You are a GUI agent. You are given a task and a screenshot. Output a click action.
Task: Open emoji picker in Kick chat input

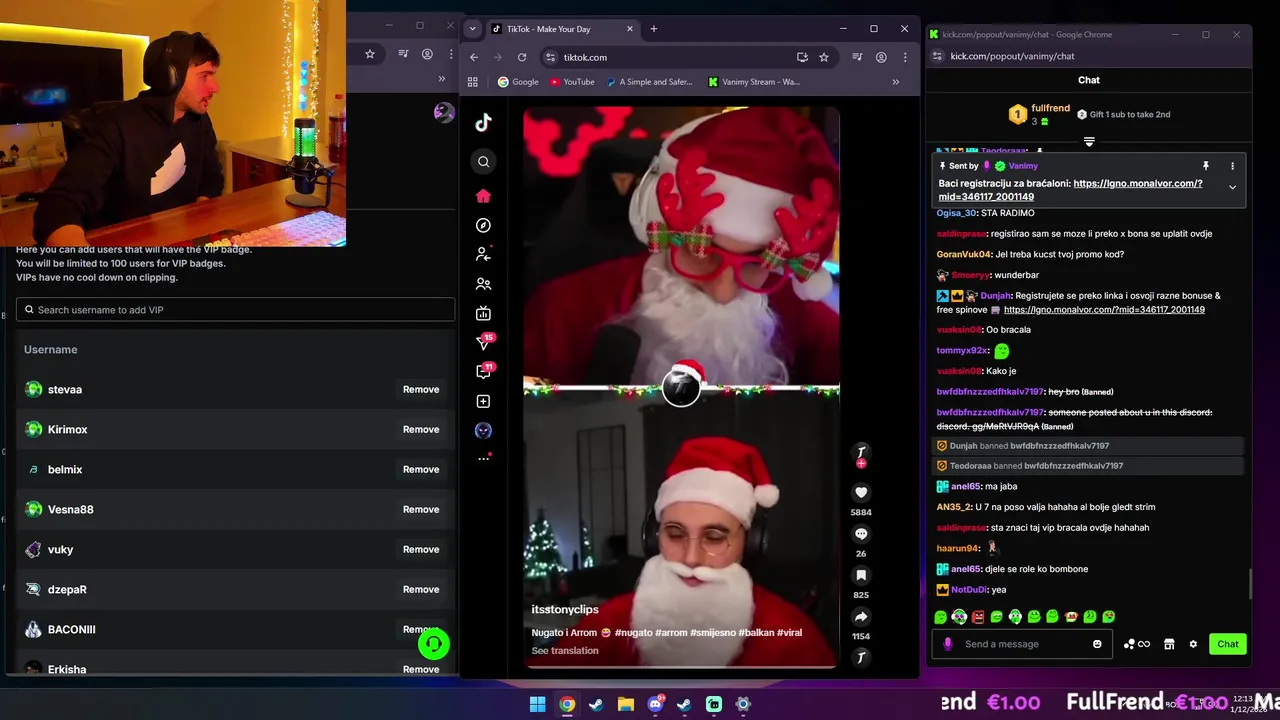click(1097, 644)
